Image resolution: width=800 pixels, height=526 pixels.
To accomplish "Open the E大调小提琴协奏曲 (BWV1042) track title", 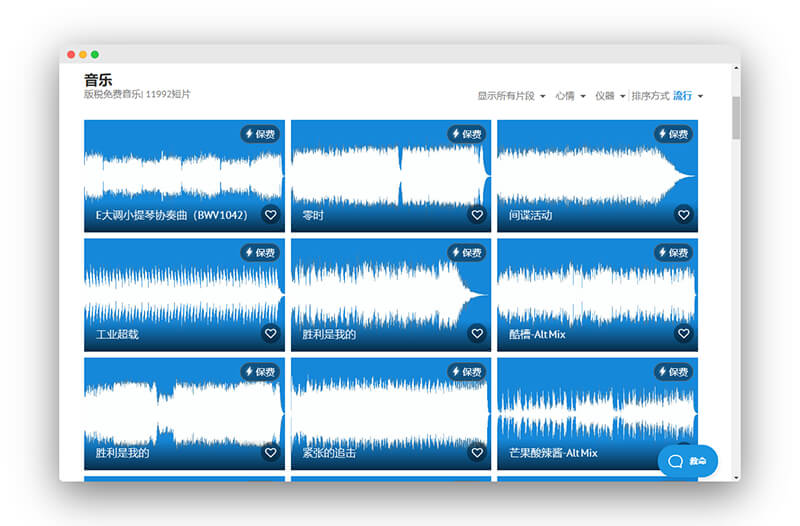I will (170, 215).
